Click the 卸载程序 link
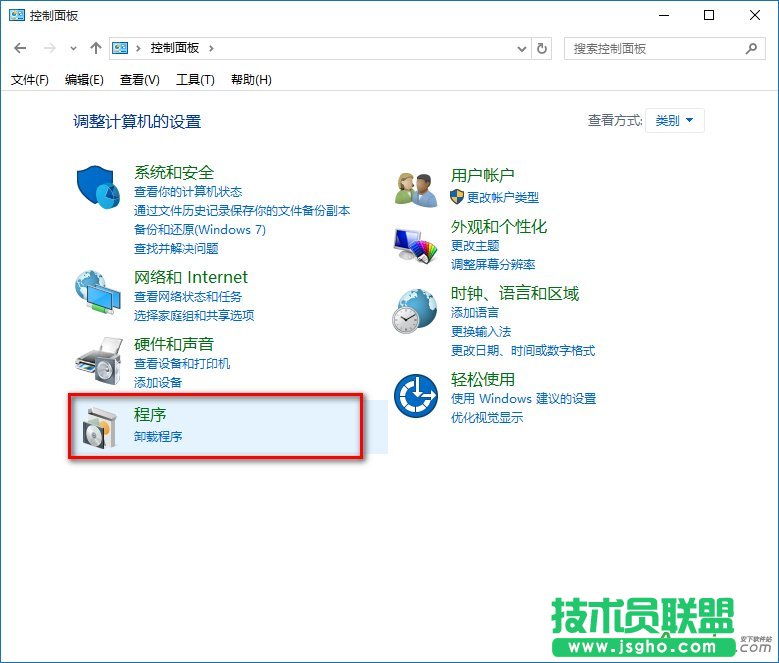Viewport: 779px width, 663px height. (x=158, y=437)
